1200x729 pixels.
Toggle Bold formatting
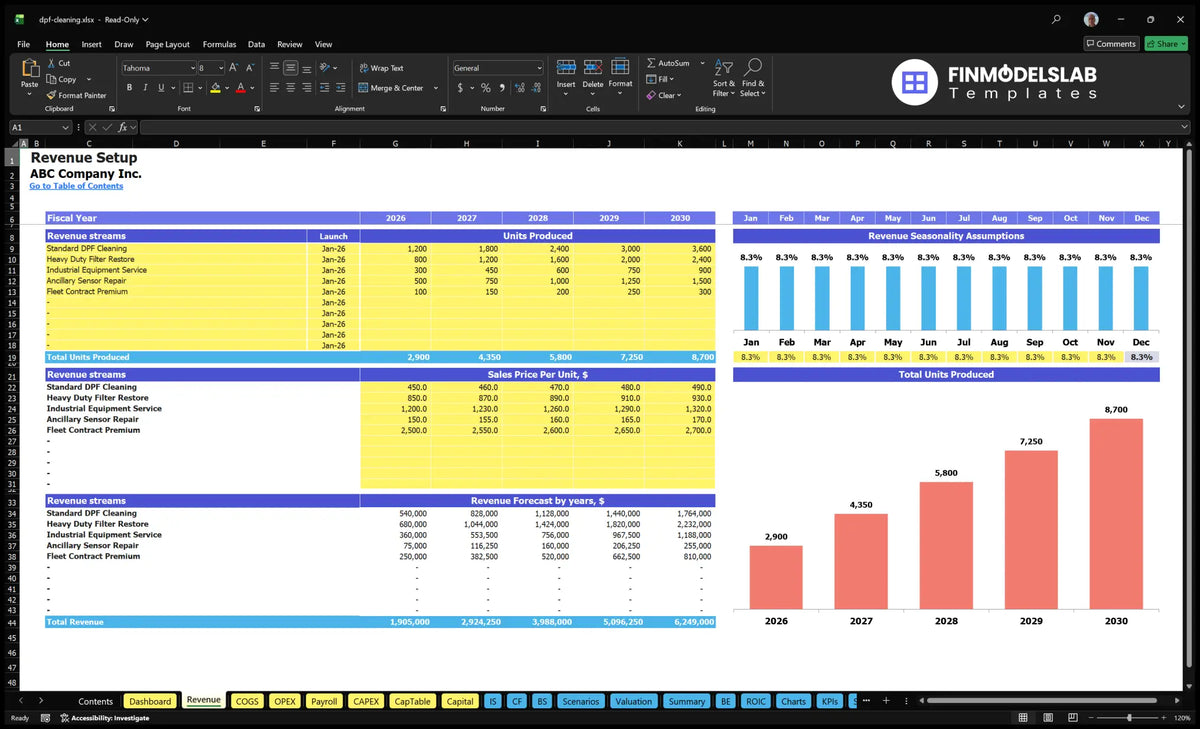pyautogui.click(x=129, y=88)
